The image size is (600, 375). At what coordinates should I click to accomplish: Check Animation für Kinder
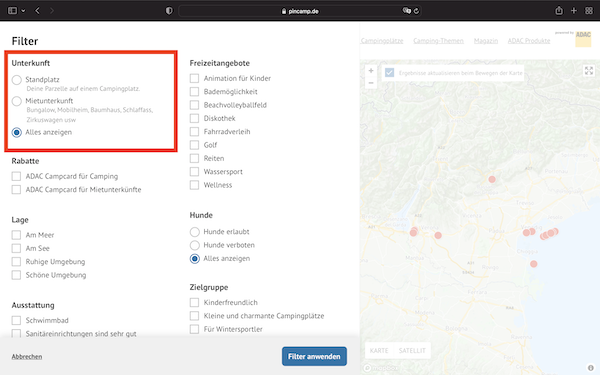click(x=194, y=78)
